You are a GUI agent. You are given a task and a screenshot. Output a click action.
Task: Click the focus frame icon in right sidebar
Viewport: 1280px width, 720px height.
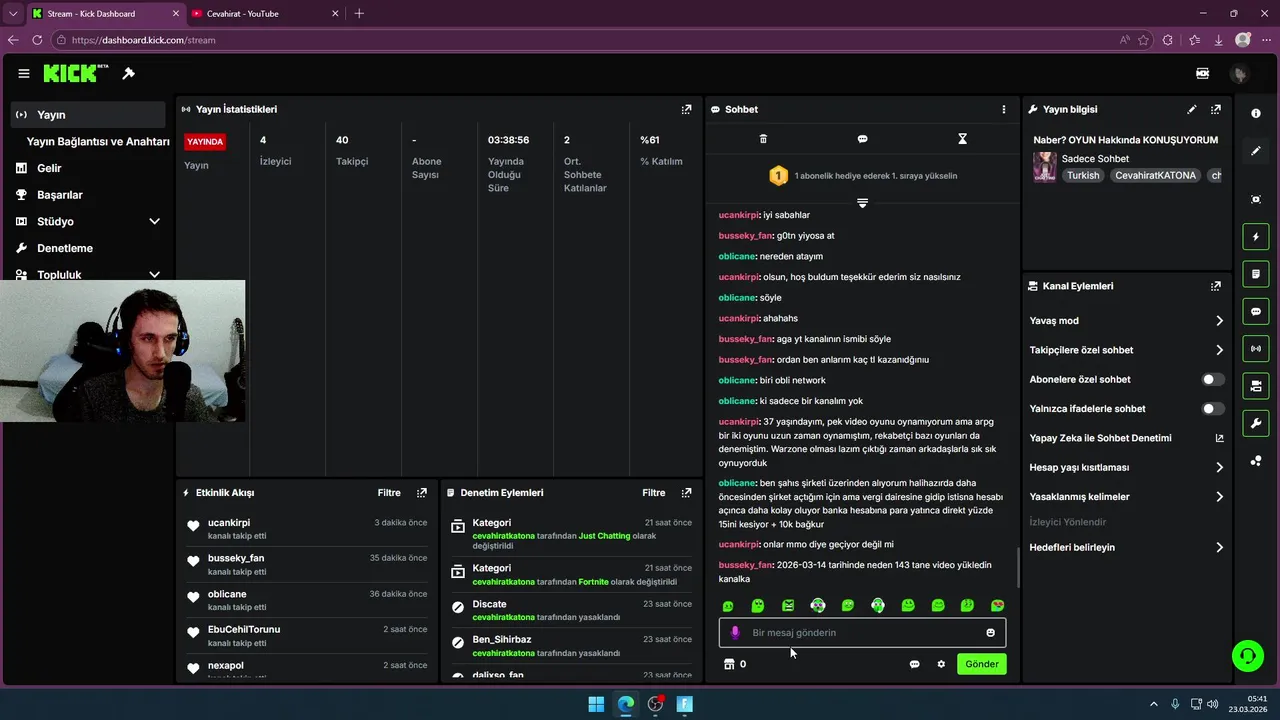[x=1256, y=199]
